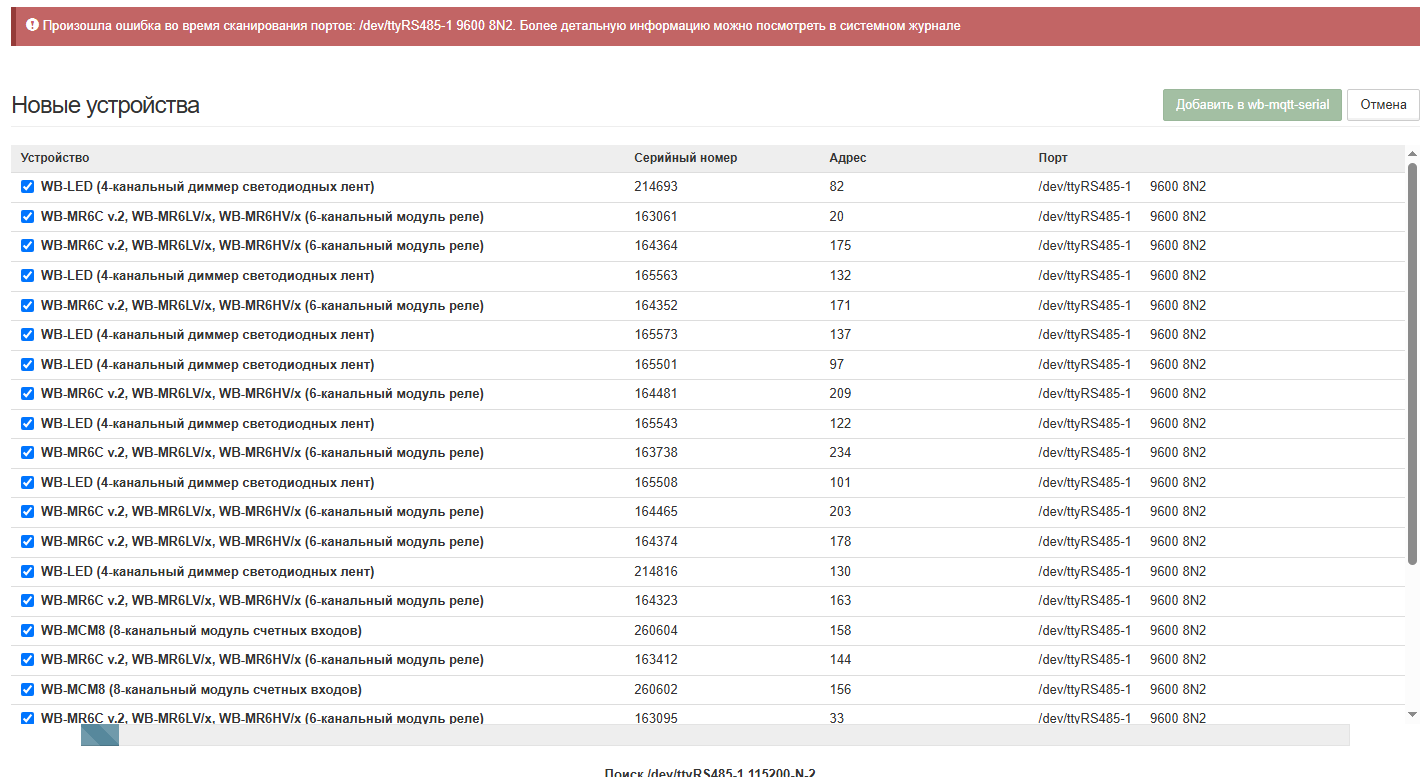Click address value 209
1423x777 pixels.
(840, 393)
